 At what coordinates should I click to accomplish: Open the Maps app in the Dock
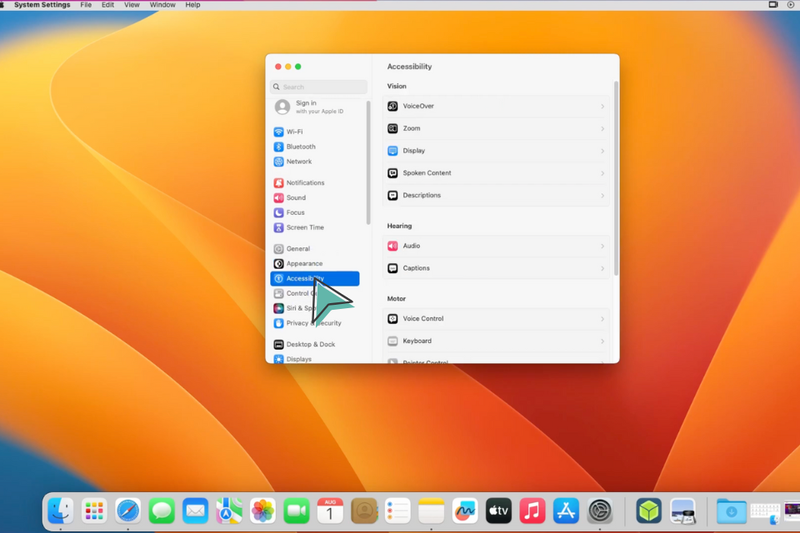coord(229,511)
